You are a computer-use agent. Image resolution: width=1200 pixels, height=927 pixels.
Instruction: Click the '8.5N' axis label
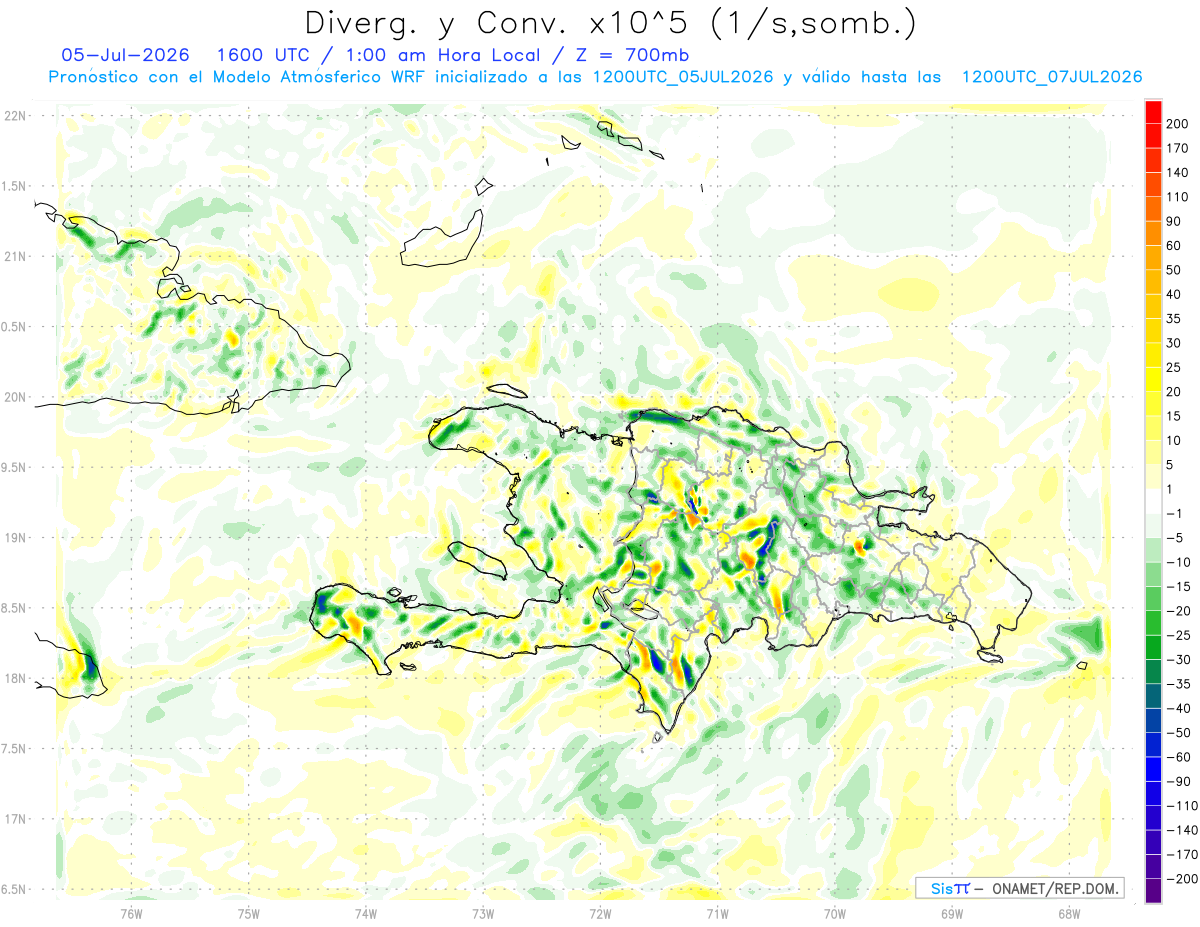[x=15, y=608]
